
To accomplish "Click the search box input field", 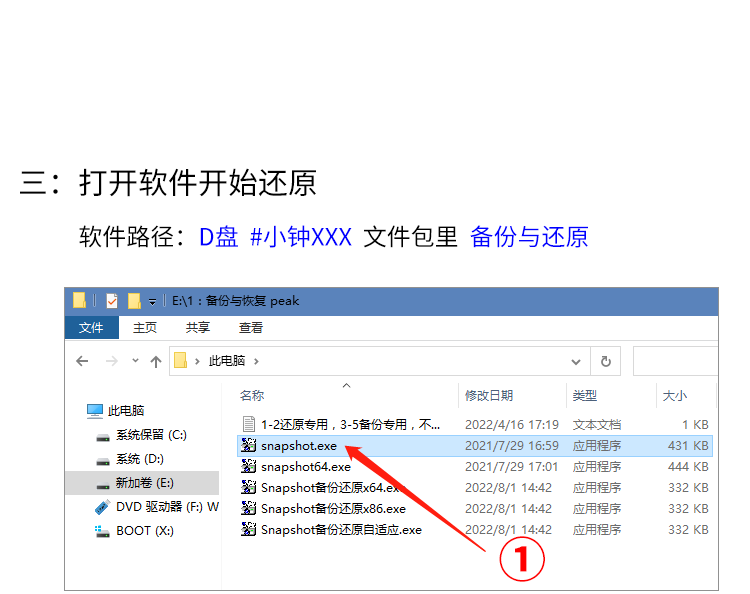I will click(675, 361).
